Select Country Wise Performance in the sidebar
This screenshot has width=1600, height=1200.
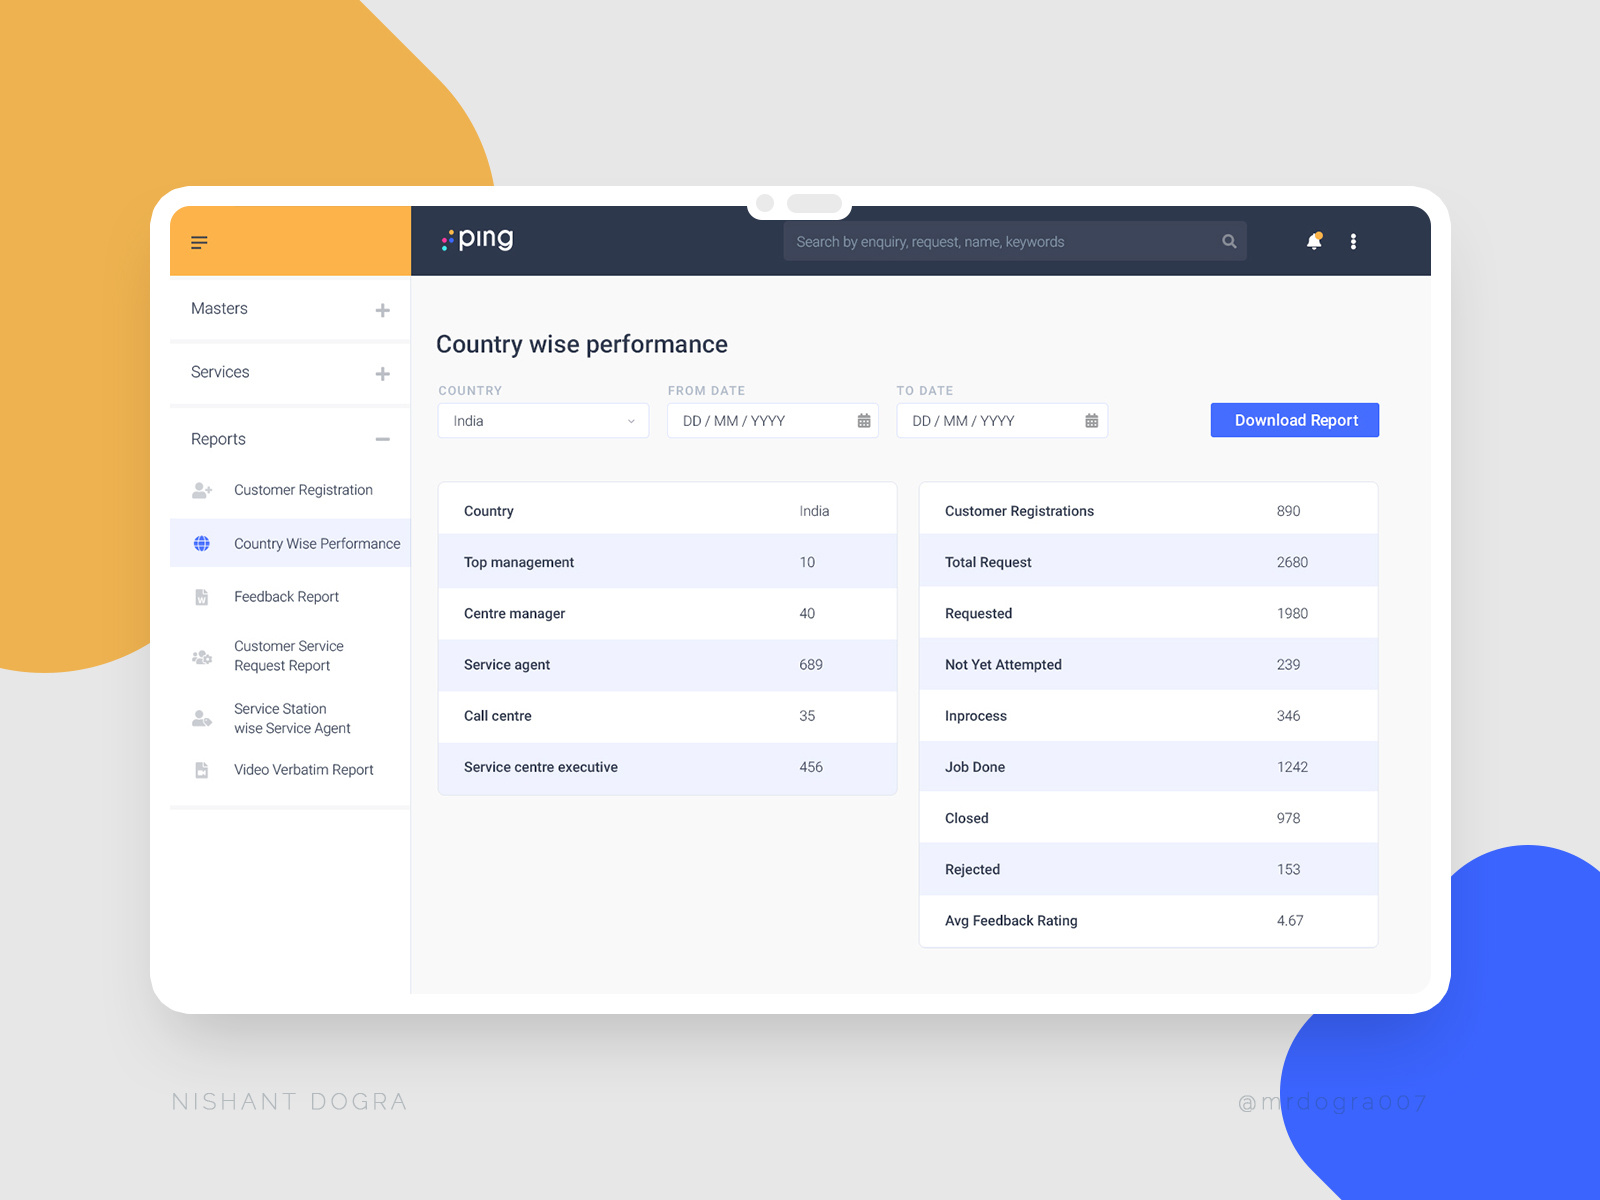coord(316,543)
